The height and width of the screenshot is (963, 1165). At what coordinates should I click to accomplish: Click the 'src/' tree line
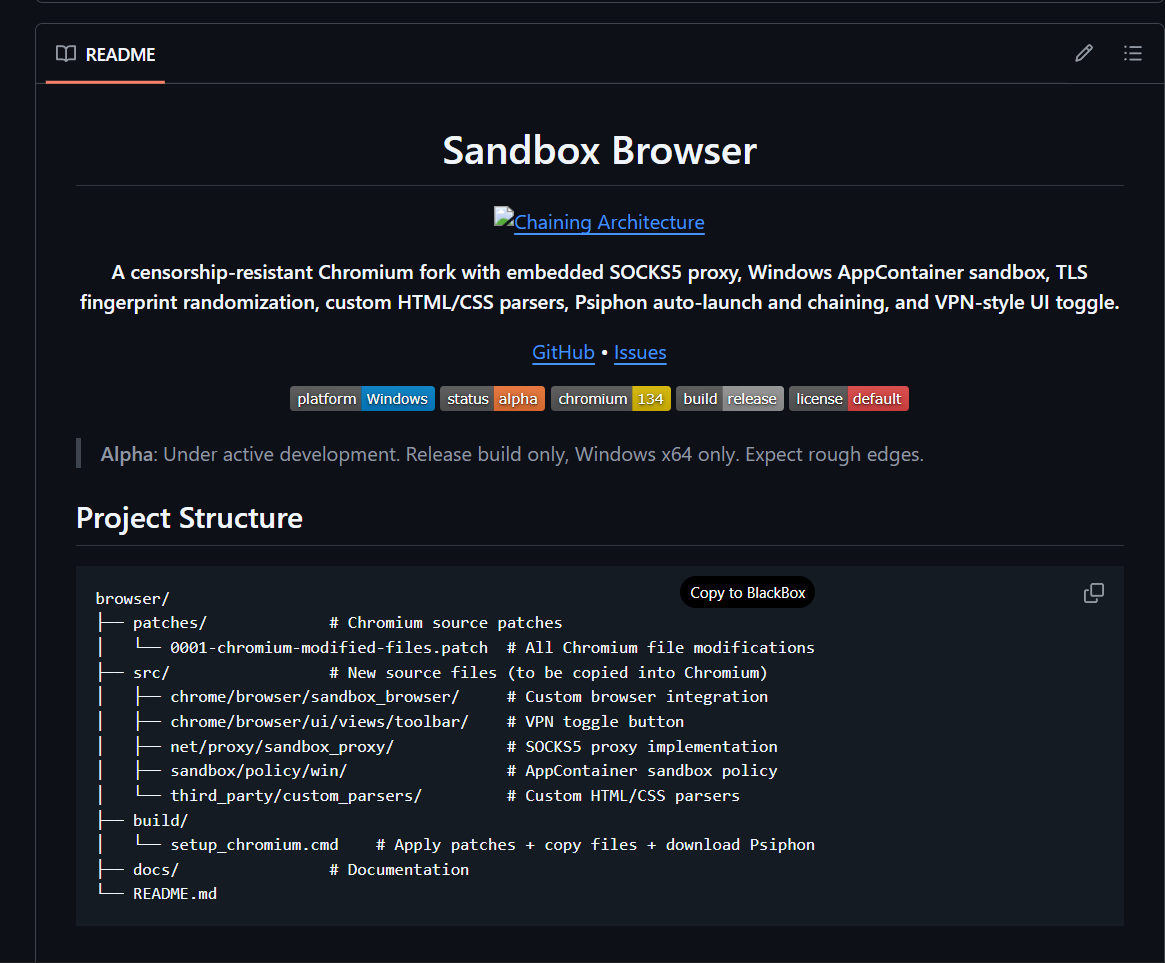(x=152, y=672)
